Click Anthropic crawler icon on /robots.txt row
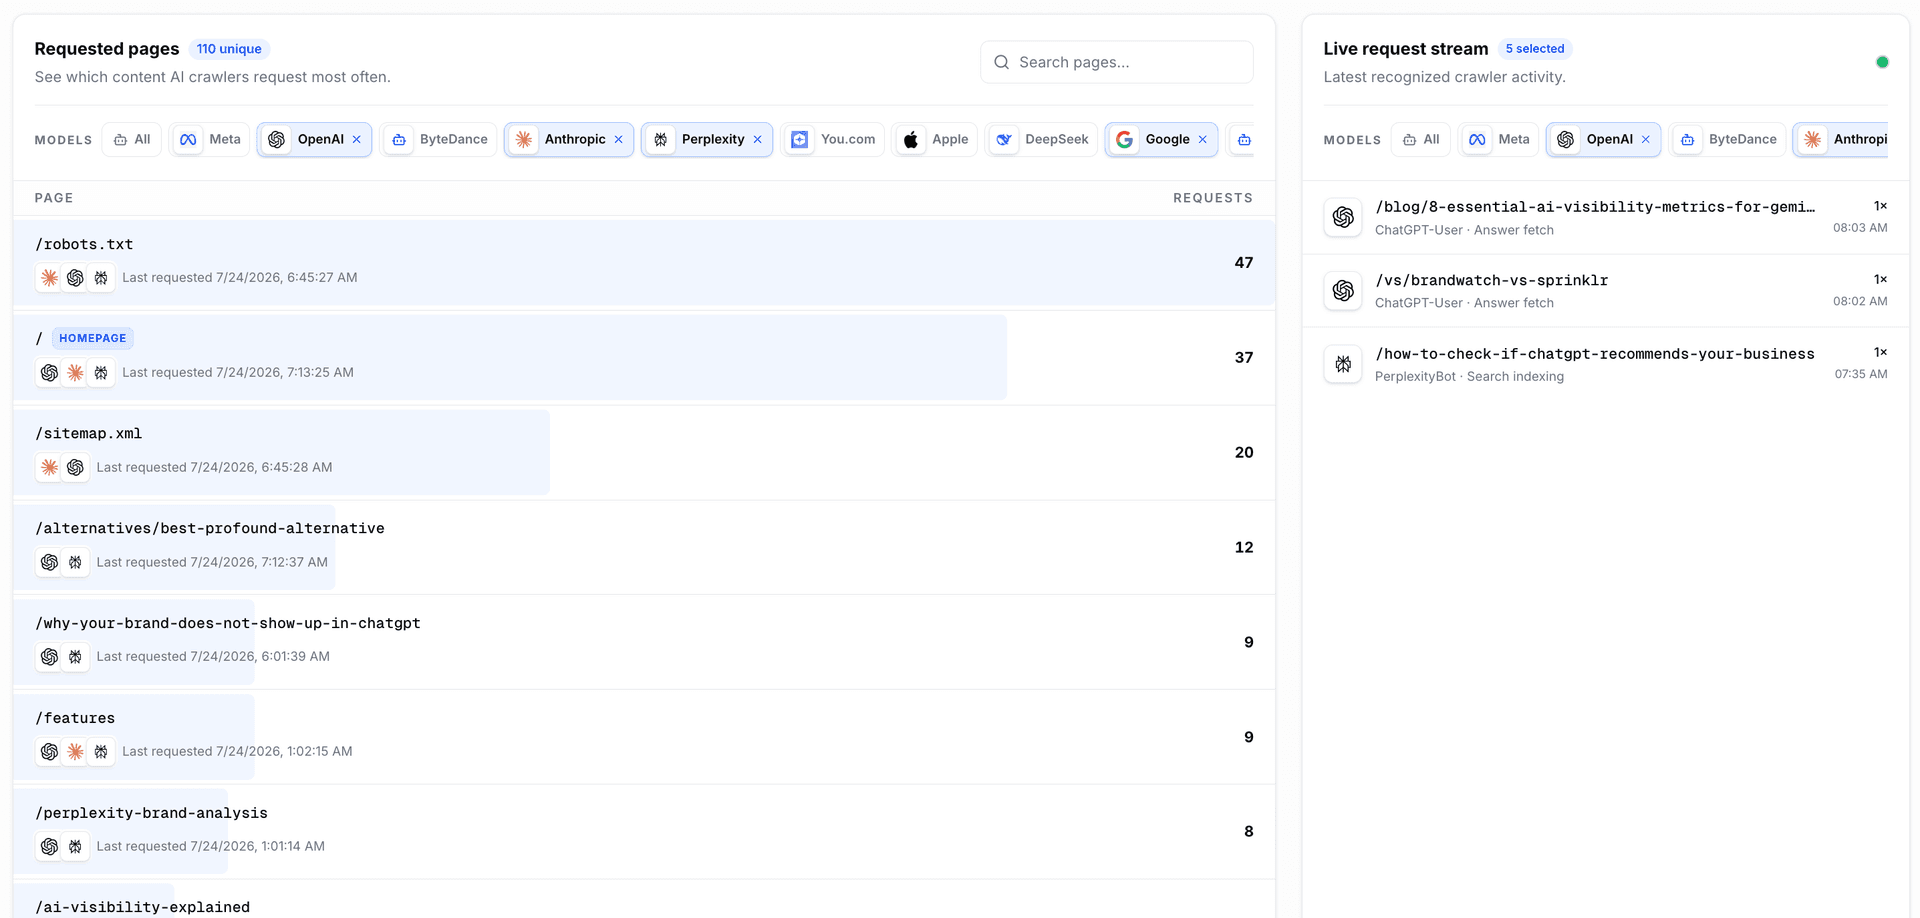 coord(49,278)
